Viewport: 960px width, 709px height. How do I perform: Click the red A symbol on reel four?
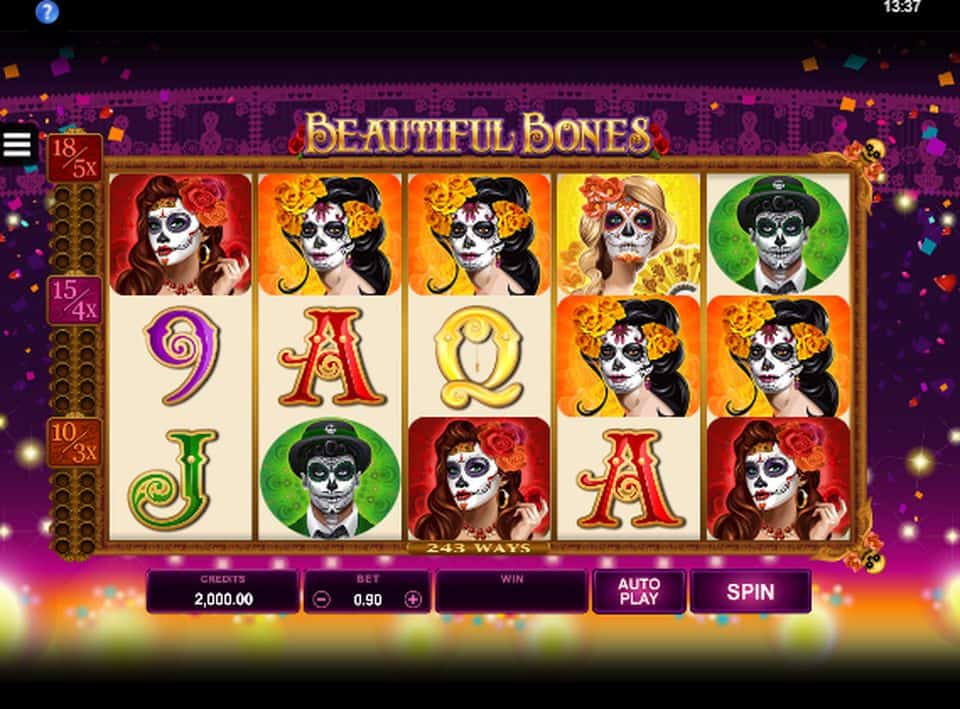(629, 479)
